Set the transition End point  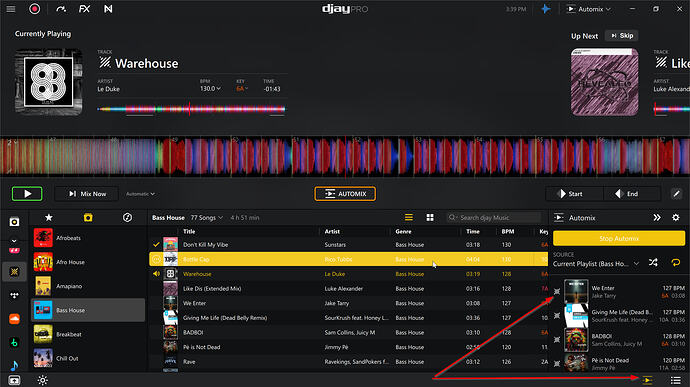pyautogui.click(x=632, y=194)
